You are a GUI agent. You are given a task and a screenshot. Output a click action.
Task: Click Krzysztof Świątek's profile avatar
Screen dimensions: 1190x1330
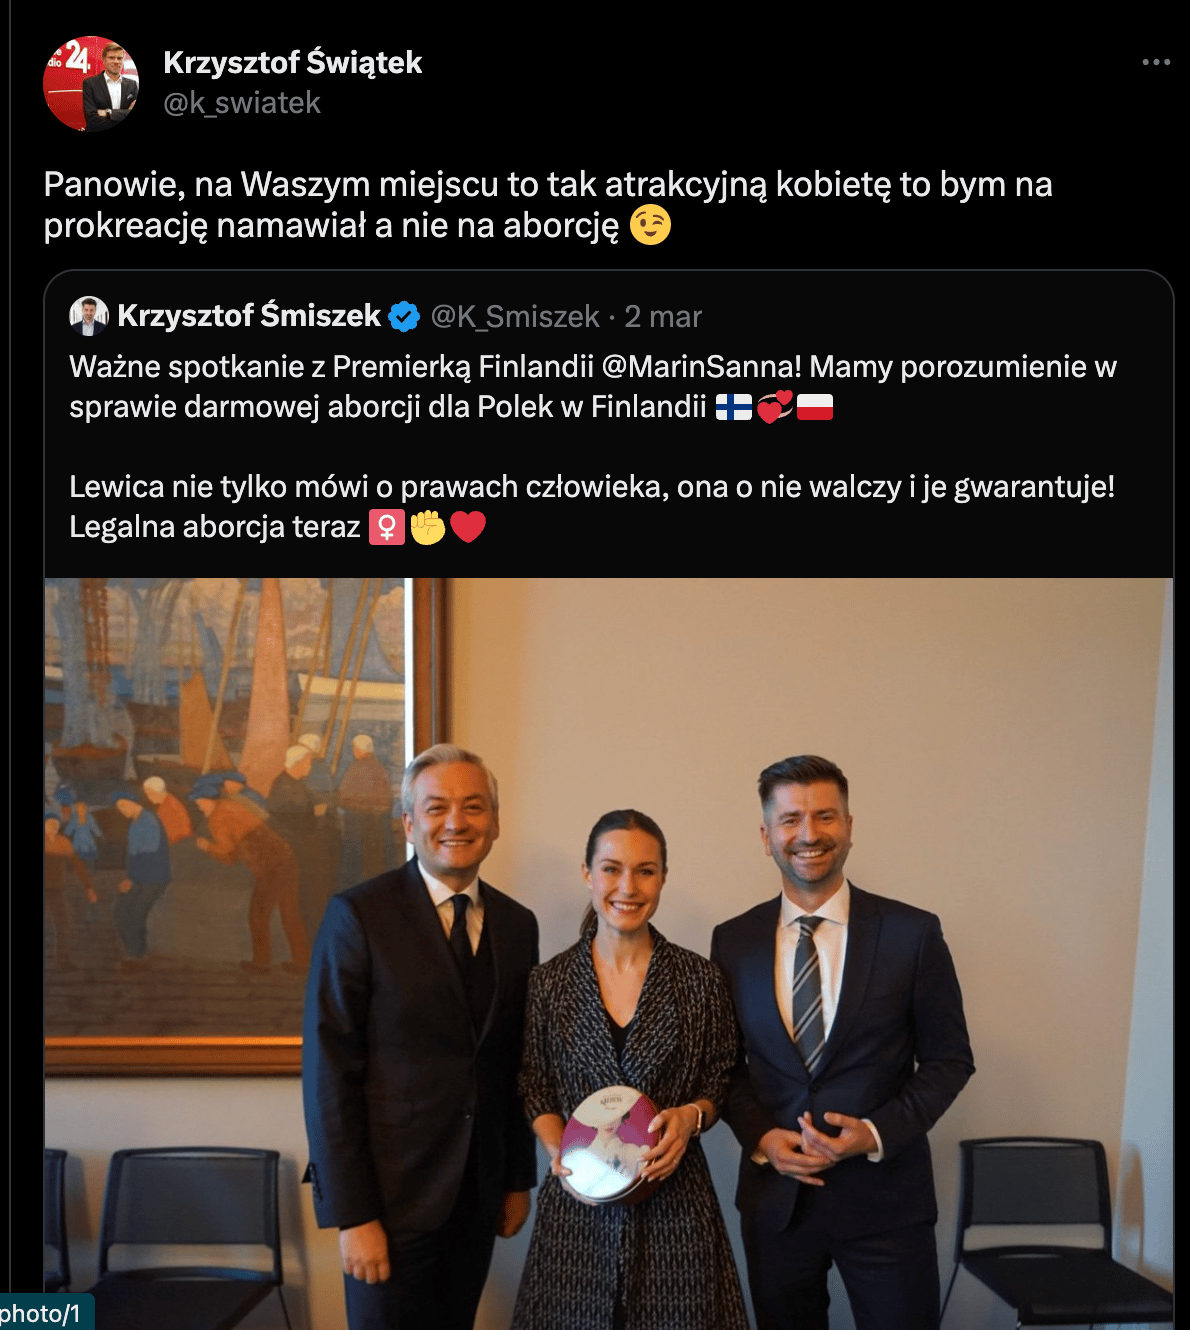[90, 84]
